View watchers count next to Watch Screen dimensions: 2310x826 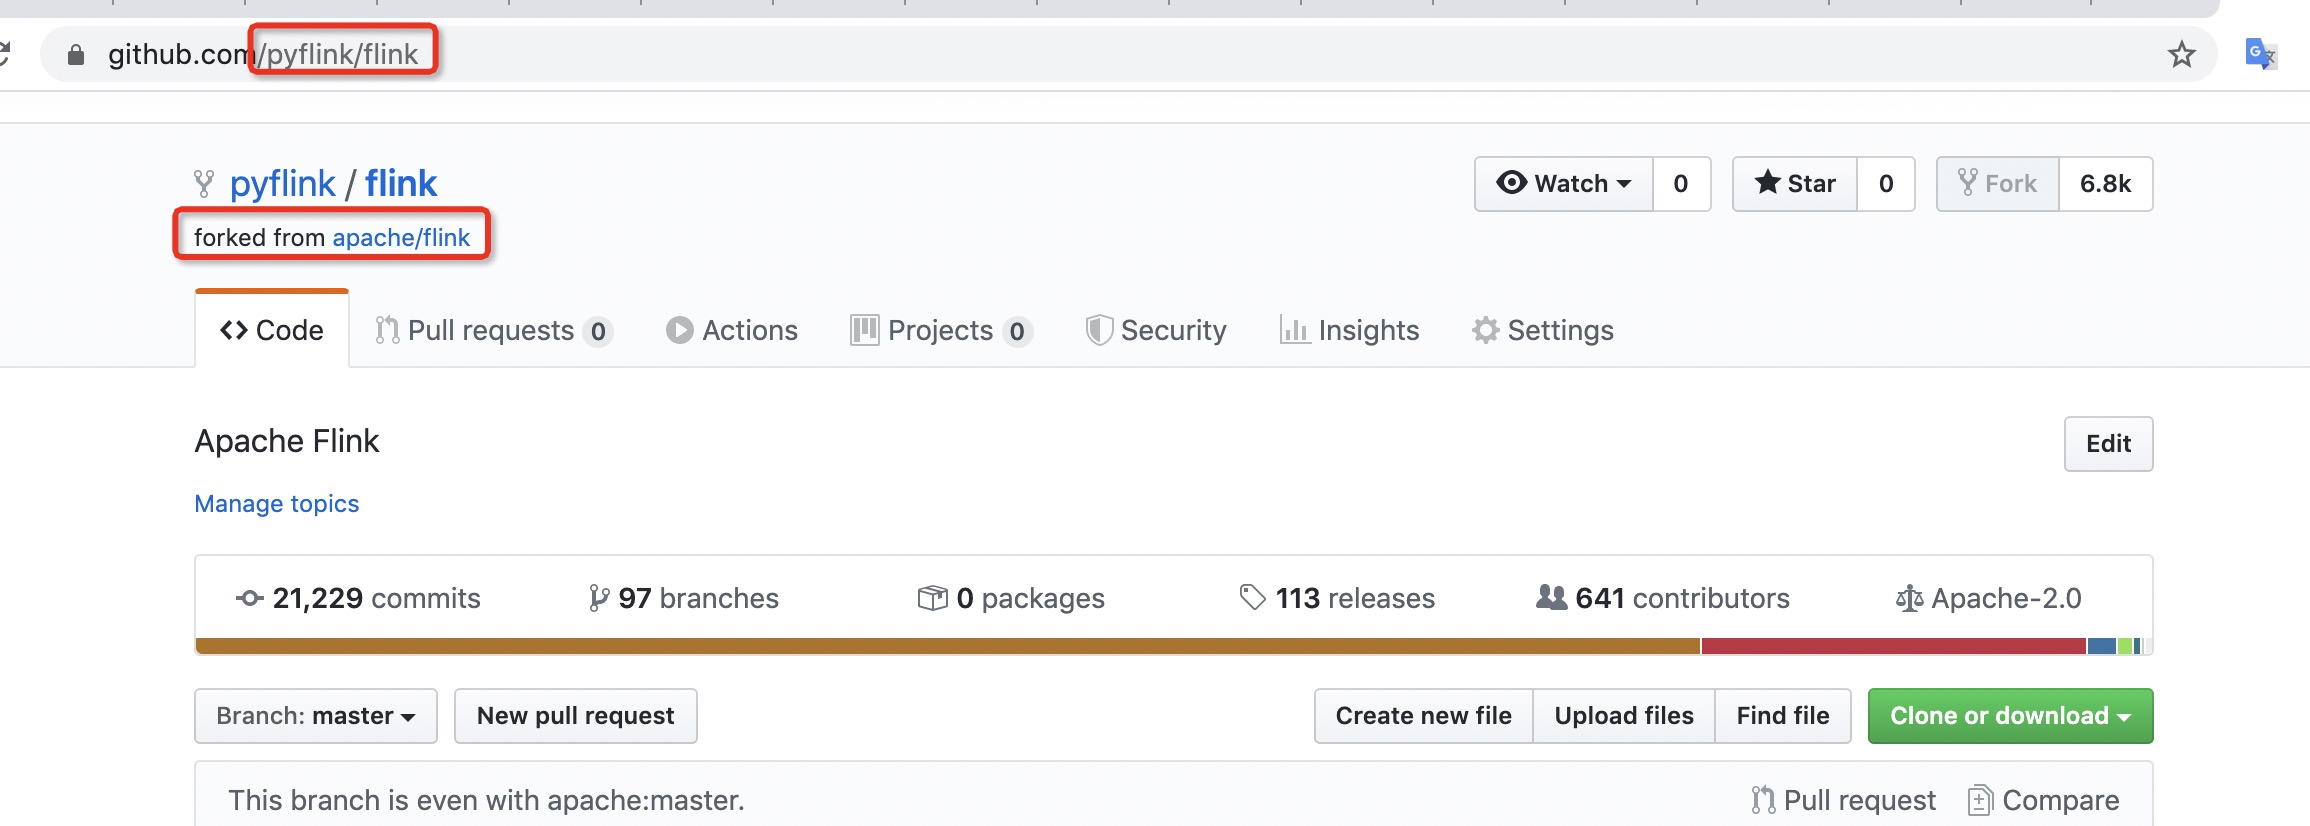[x=1681, y=184]
